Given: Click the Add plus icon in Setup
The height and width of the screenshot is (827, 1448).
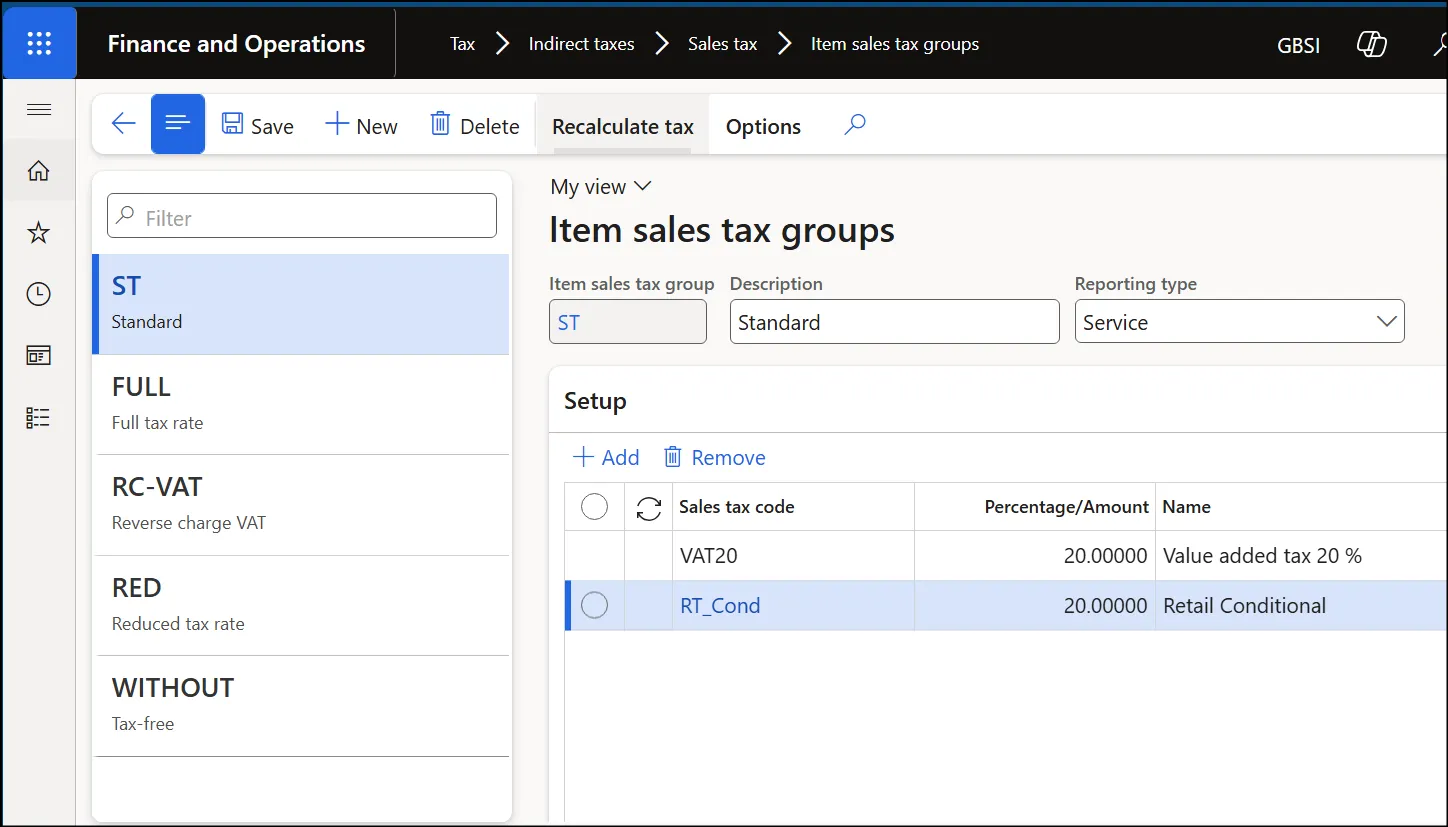Looking at the screenshot, I should click(583, 457).
